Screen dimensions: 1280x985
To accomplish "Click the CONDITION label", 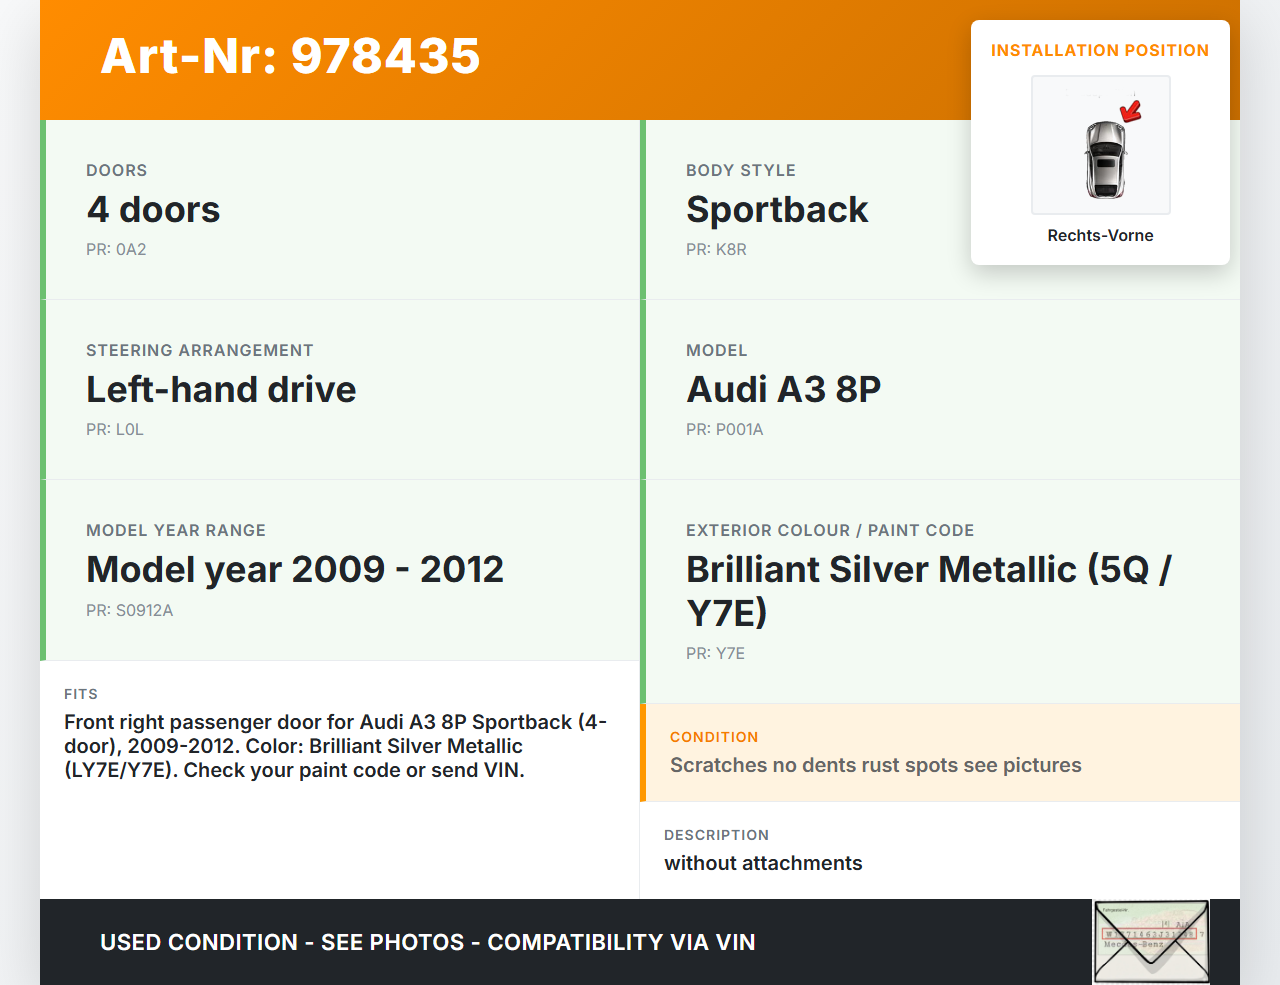I will pyautogui.click(x=714, y=737).
